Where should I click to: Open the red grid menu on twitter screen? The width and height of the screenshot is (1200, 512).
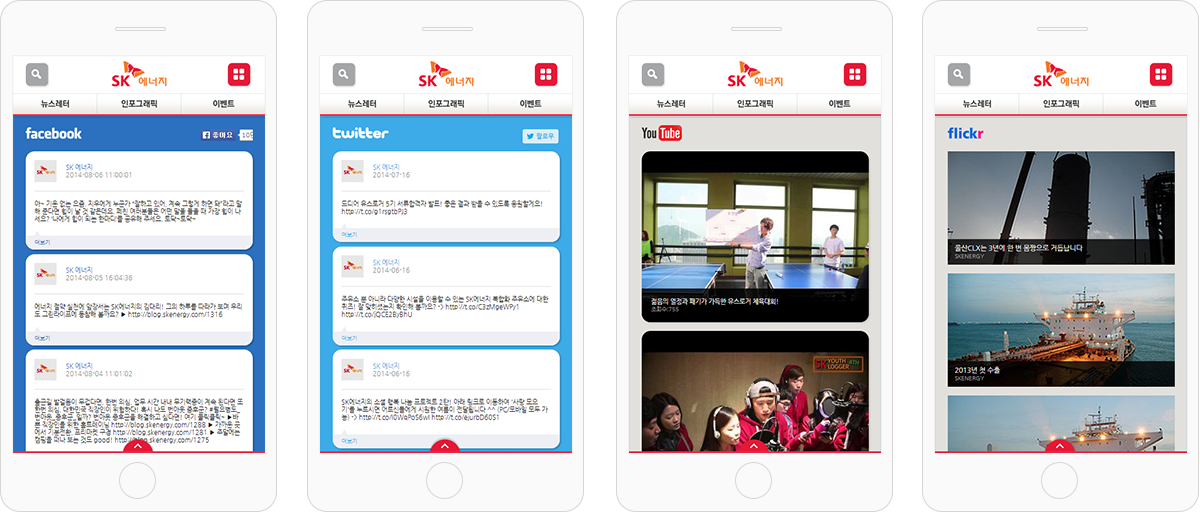click(545, 74)
